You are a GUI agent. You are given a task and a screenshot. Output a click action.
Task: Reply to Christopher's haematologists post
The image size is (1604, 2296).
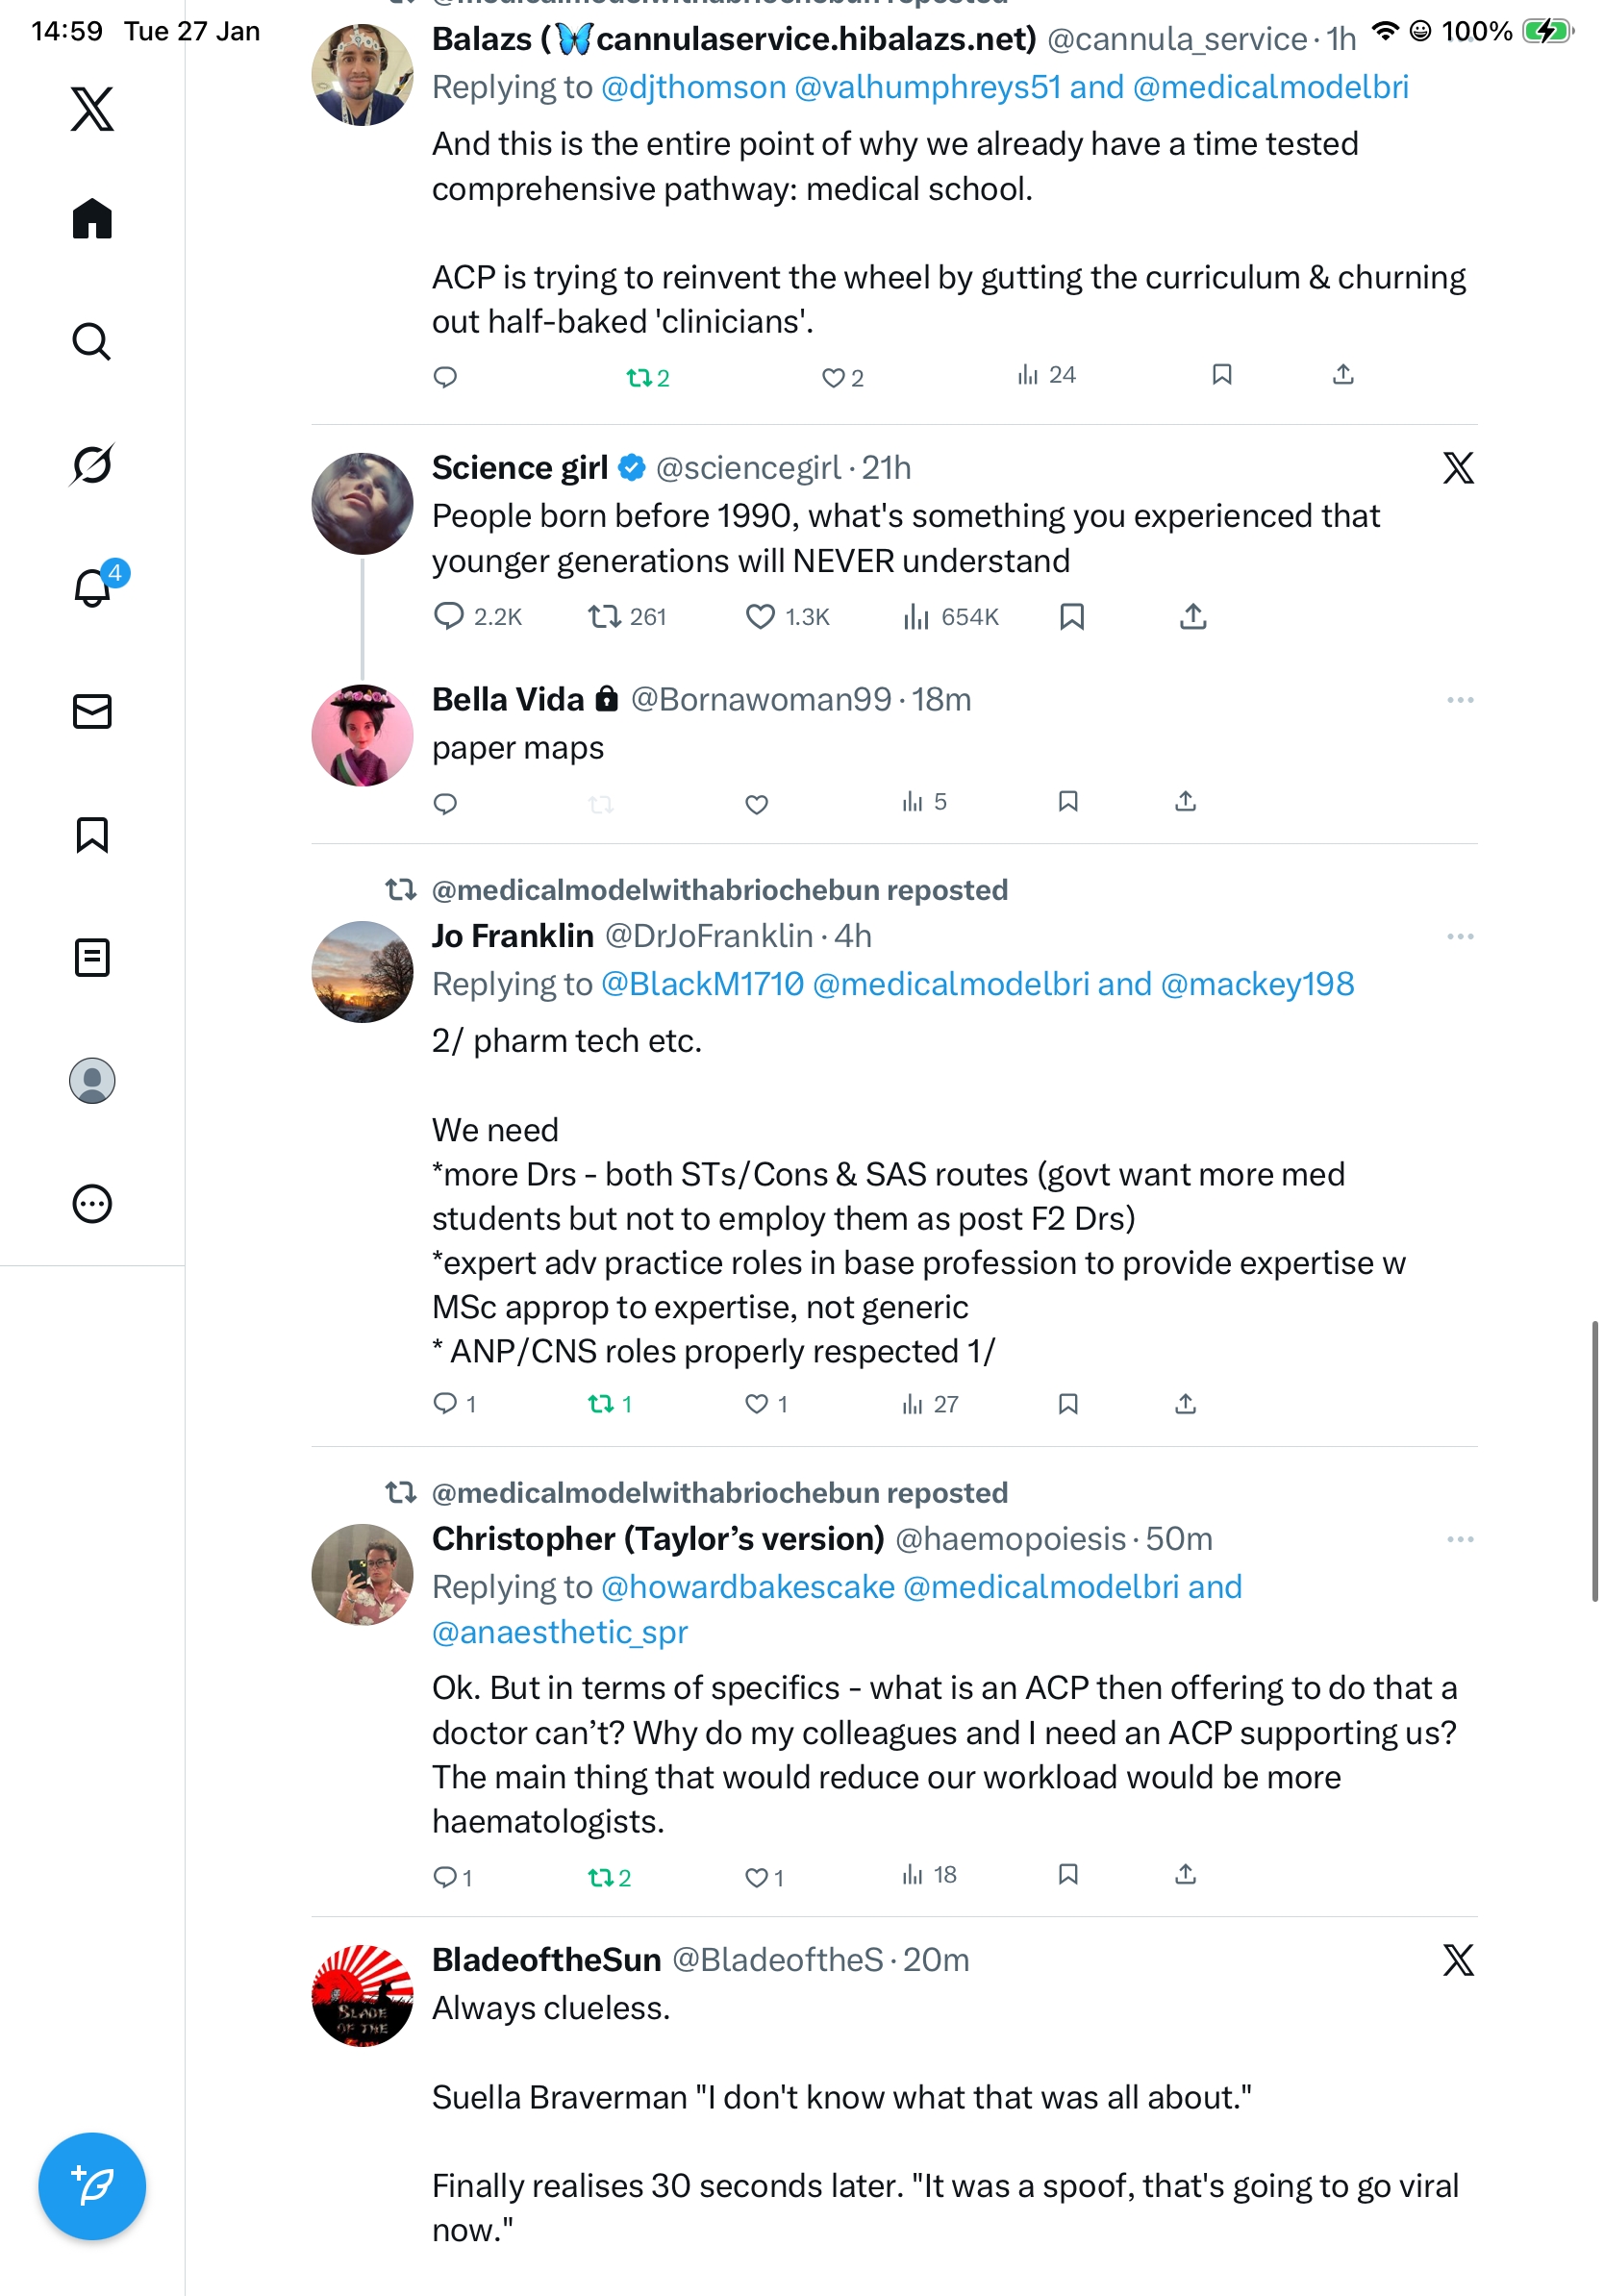445,1877
